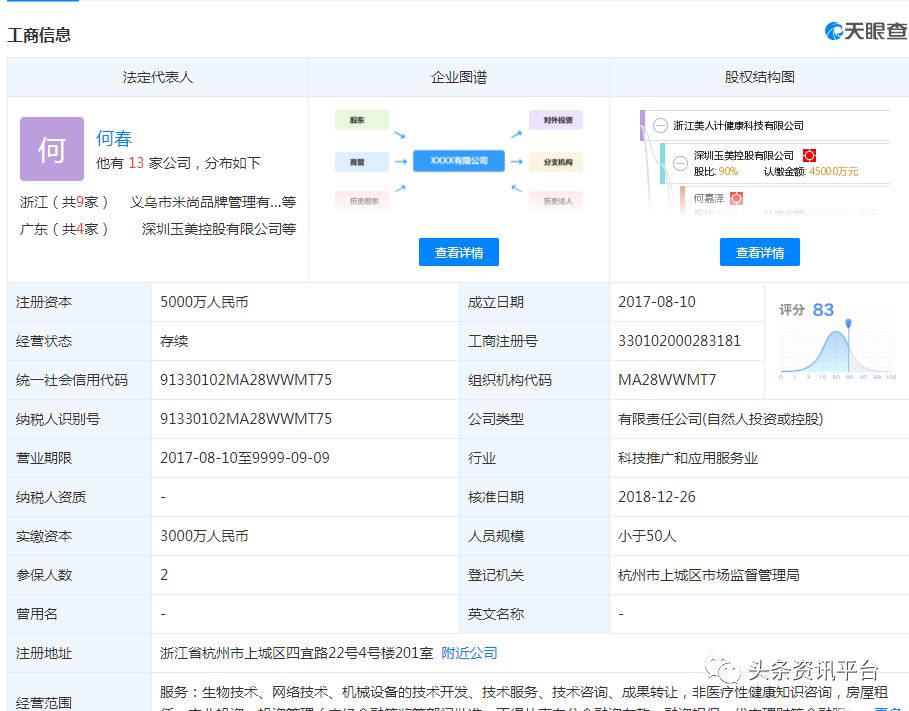Click the 存续 business status value

coord(174,341)
